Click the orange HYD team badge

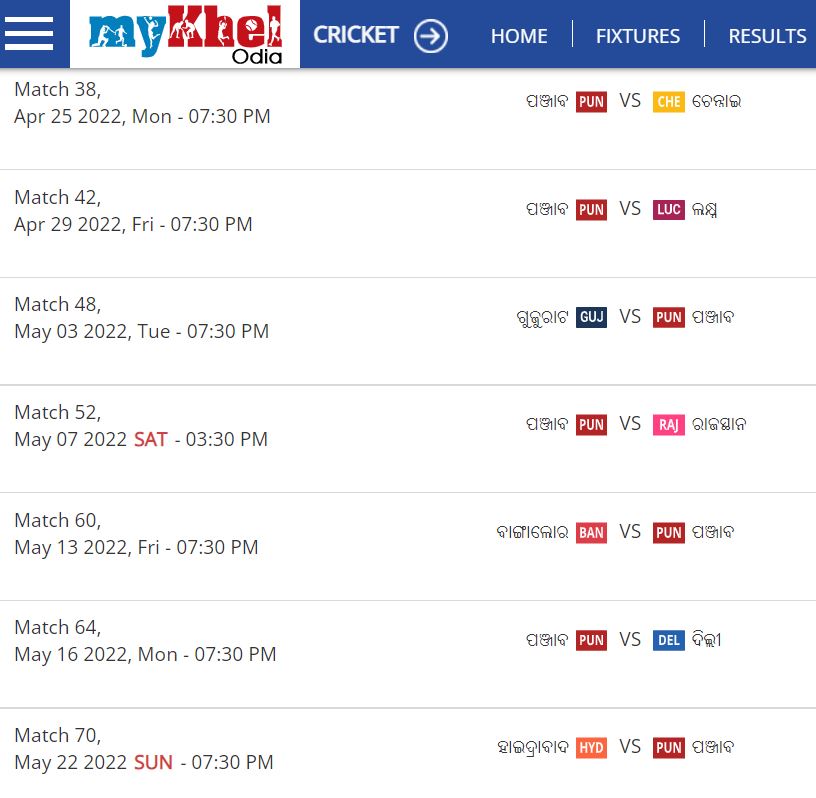591,748
